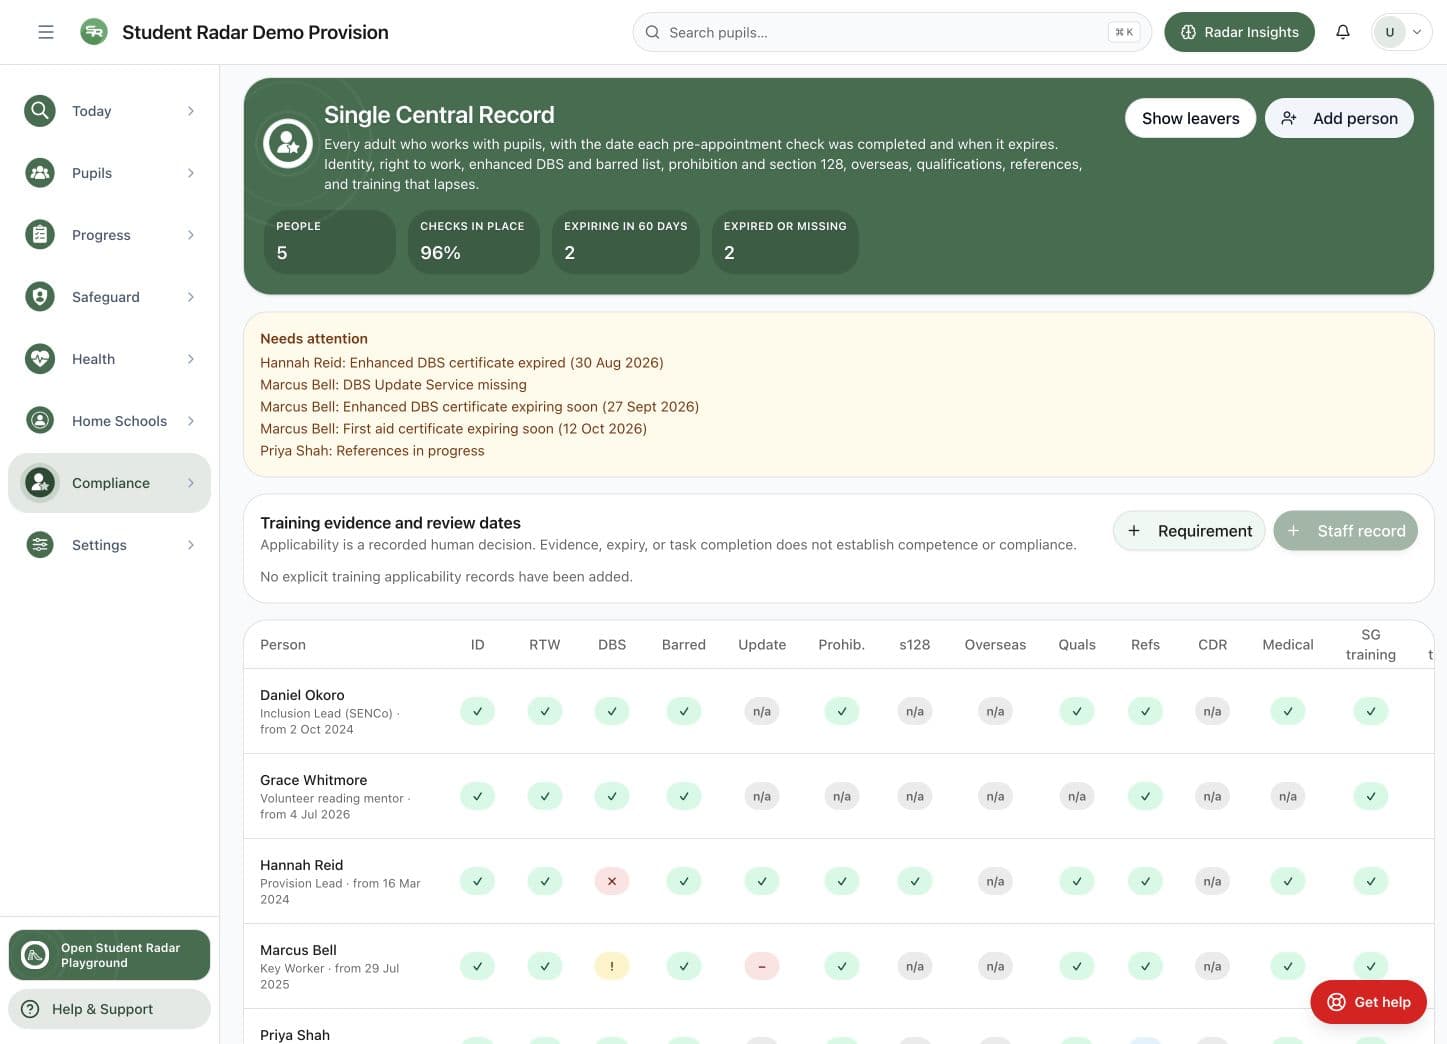
Task: Click the Single Central Record header icon
Action: point(288,143)
